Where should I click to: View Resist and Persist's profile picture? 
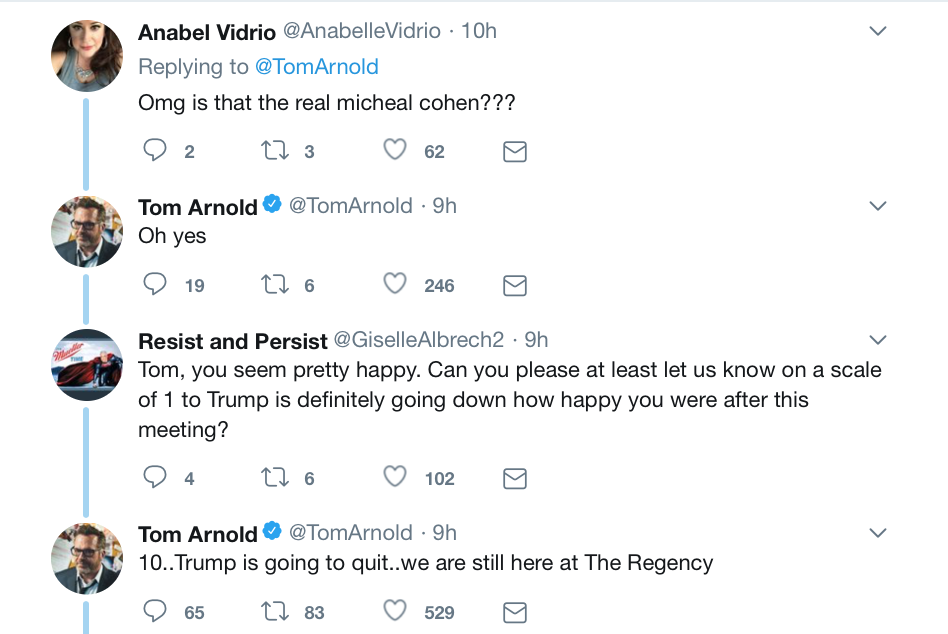87,364
